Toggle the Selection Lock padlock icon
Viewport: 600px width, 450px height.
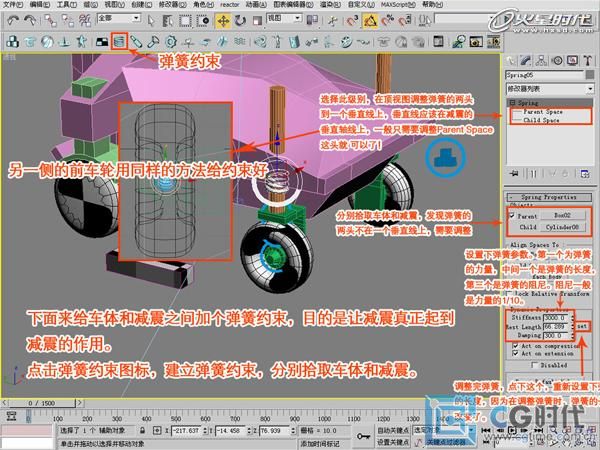tap(142, 430)
